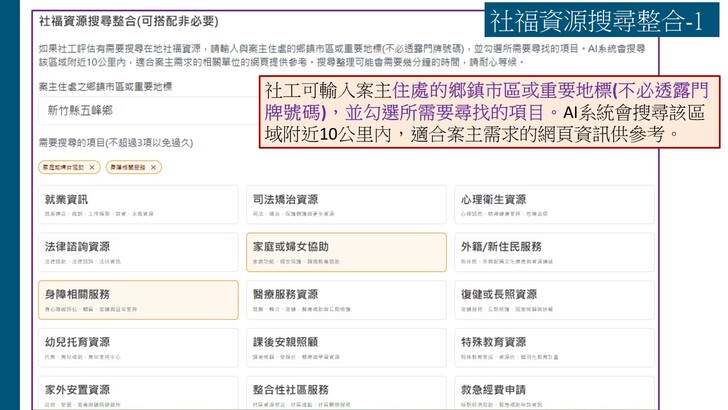The image size is (728, 410).
Task: Choose the 家外安置資源 option
Action: pos(138,393)
